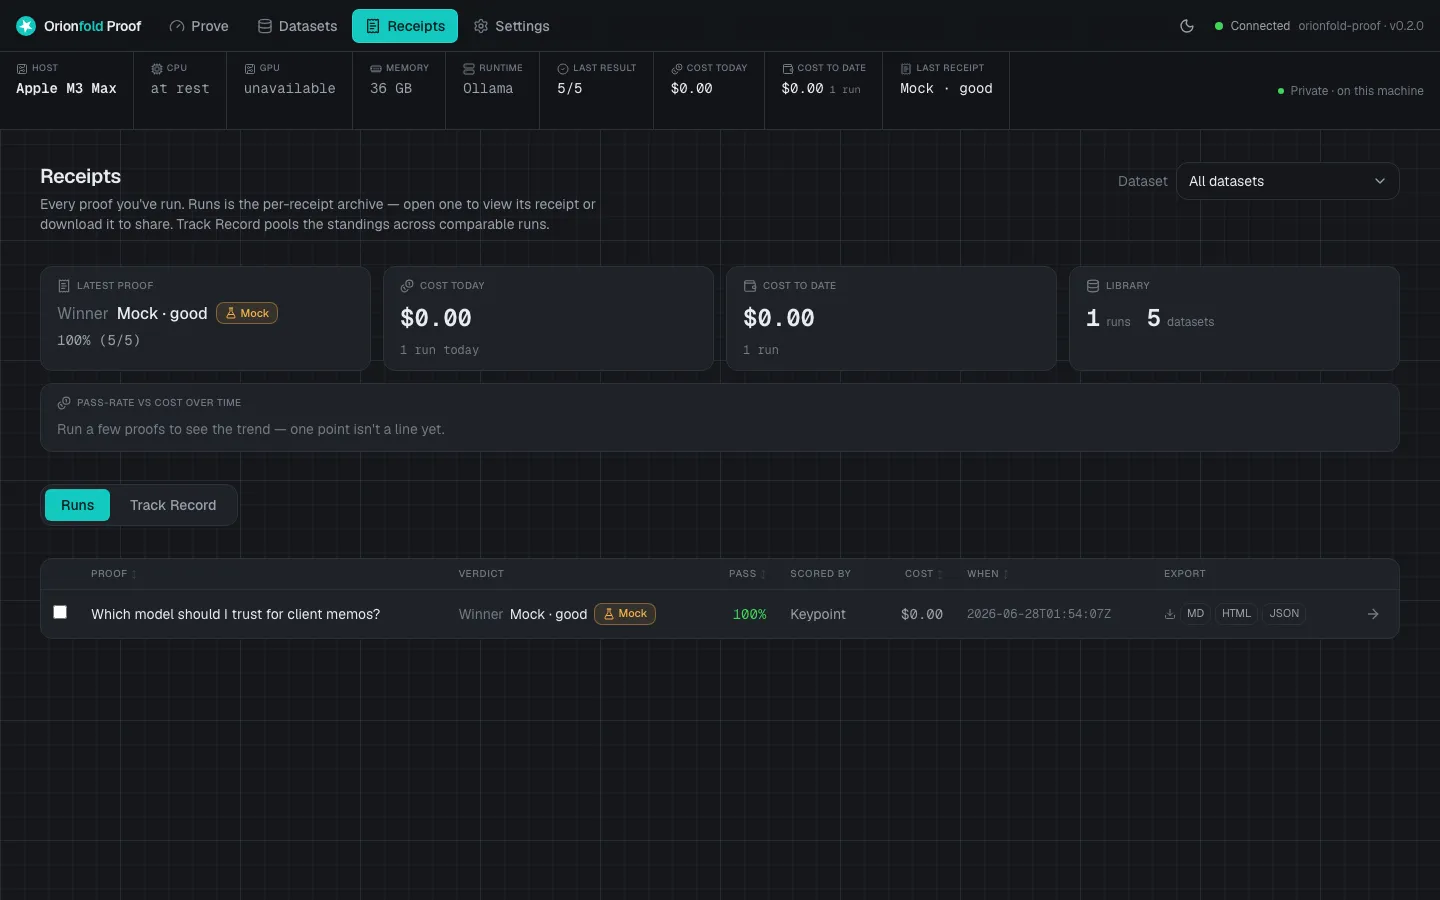Click the Mock badge in Latest Proof card
The image size is (1440, 900).
tap(247, 313)
